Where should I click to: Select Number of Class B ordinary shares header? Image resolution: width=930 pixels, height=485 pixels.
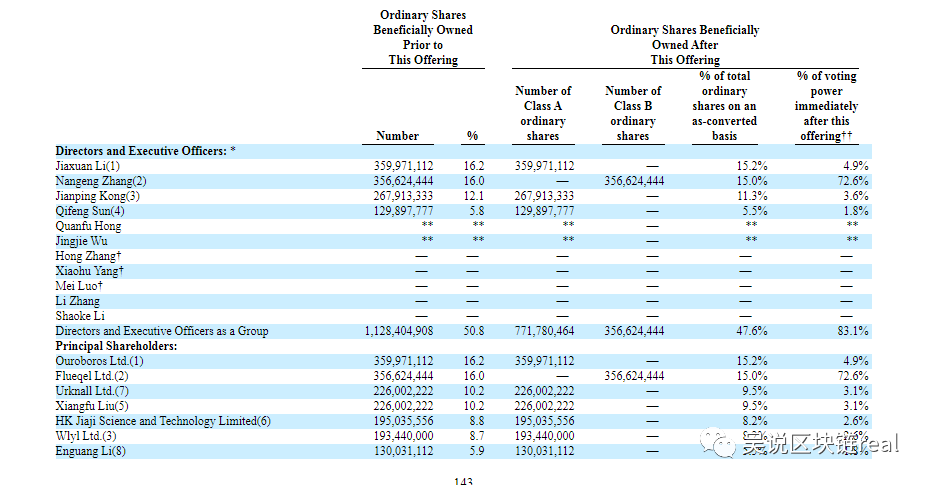(x=633, y=113)
